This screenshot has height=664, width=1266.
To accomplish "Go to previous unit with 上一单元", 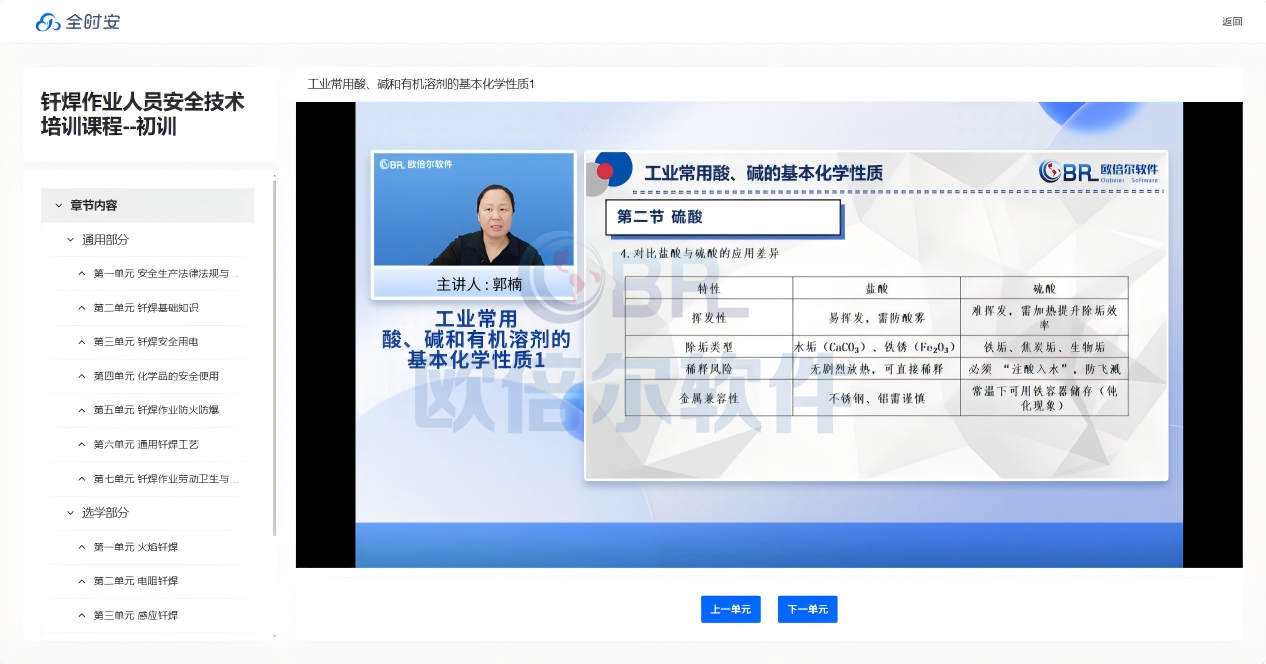I will click(x=731, y=609).
